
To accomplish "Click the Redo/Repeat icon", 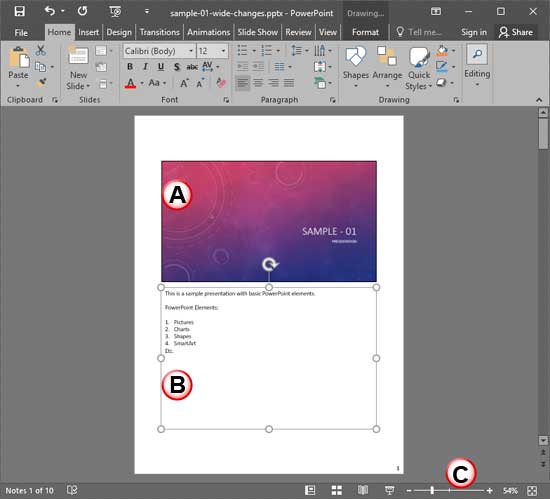I will (82, 12).
